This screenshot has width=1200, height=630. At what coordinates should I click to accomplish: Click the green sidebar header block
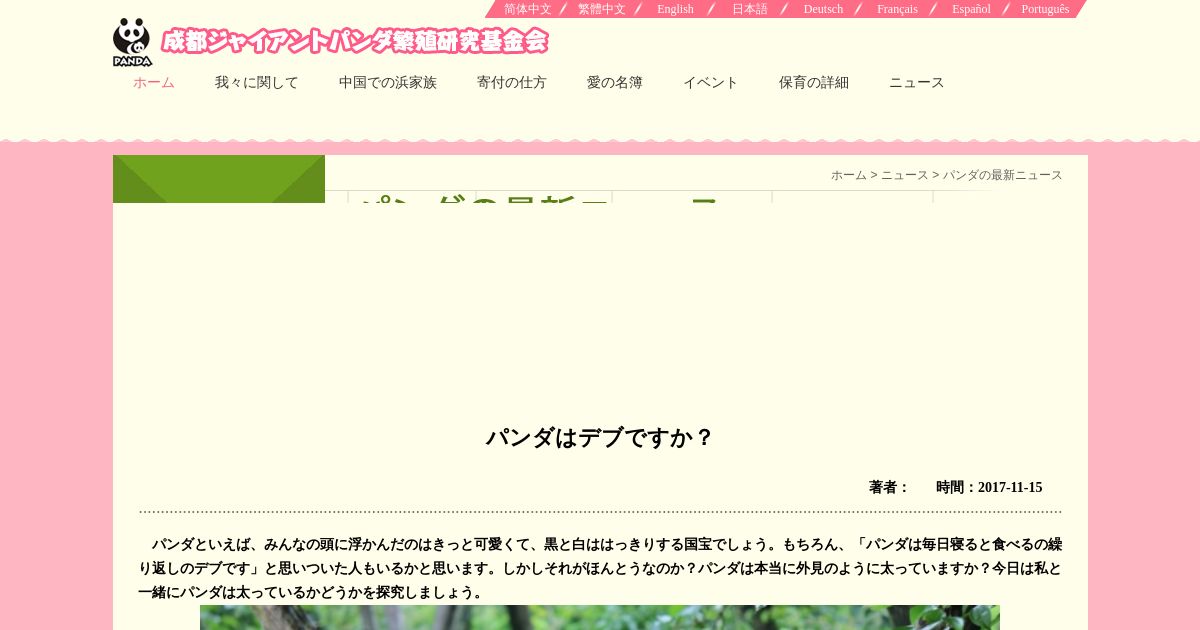(219, 179)
